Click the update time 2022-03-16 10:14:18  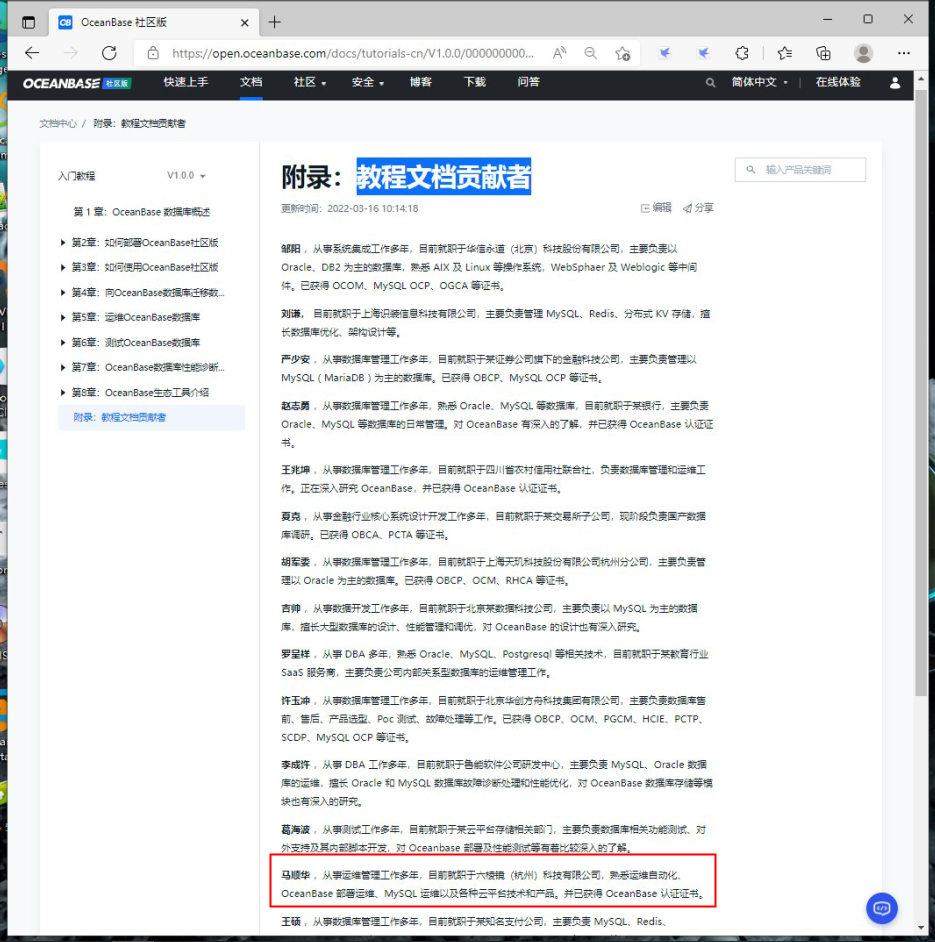tap(373, 208)
